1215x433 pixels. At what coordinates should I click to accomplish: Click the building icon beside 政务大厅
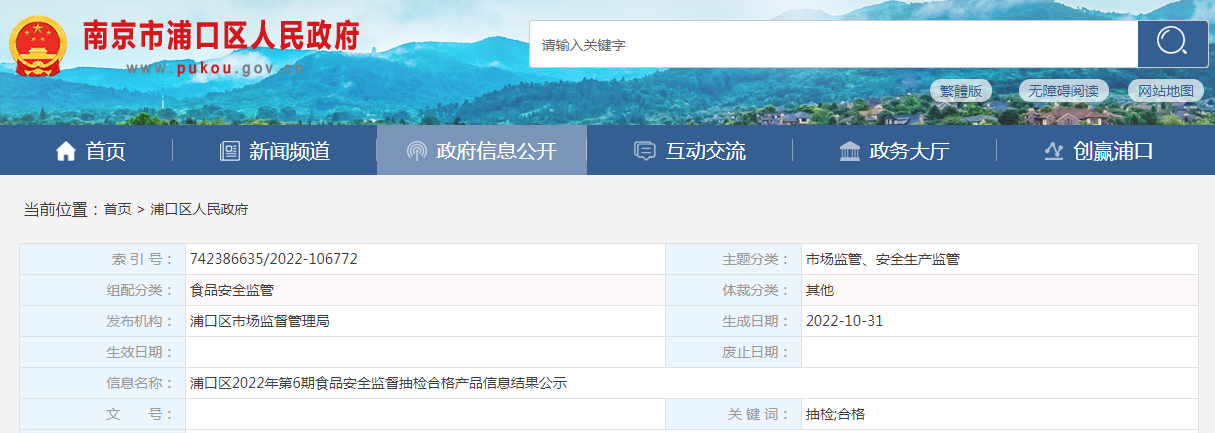[x=850, y=152]
